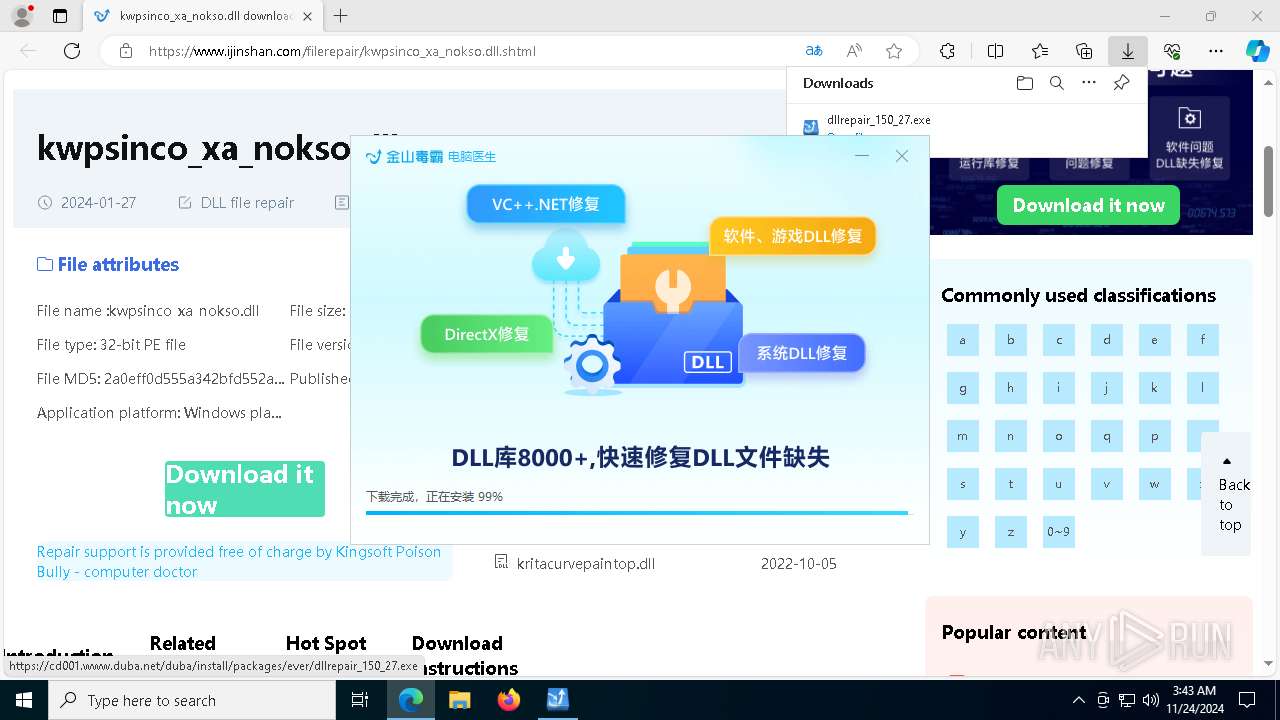This screenshot has width=1280, height=720.
Task: Toggle split screen view icon
Action: (995, 51)
